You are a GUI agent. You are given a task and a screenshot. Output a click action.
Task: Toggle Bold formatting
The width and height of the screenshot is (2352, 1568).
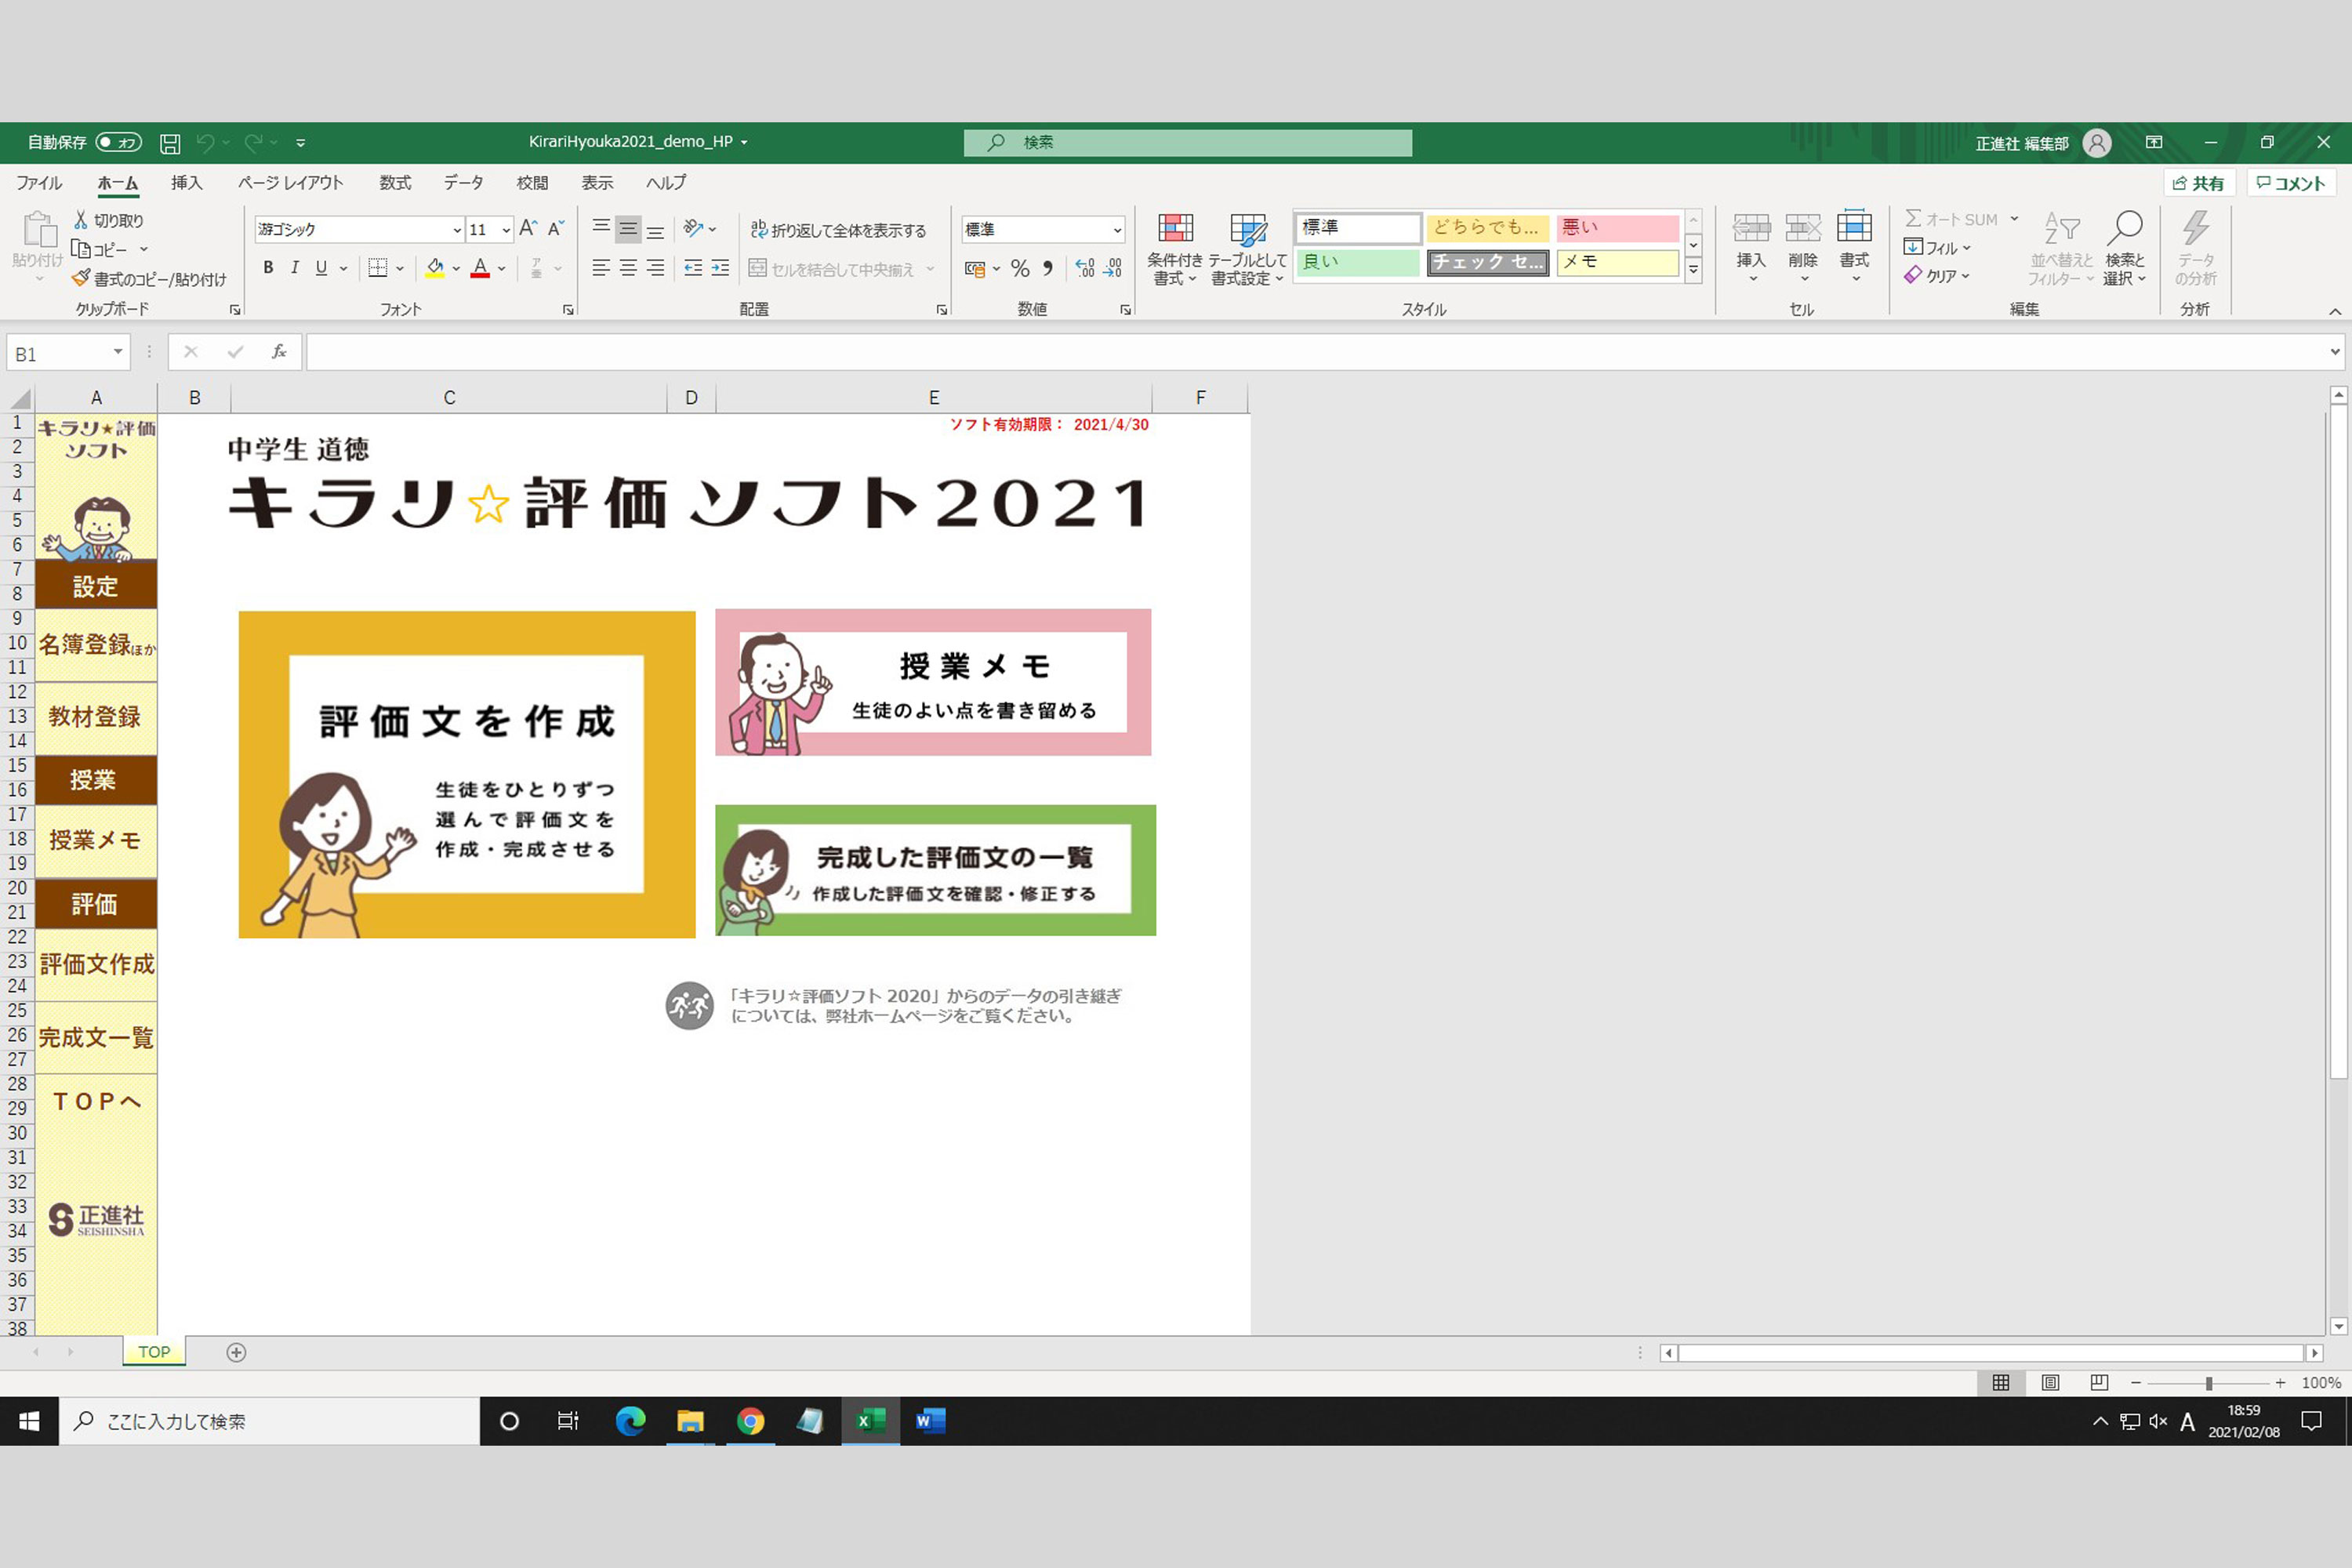click(268, 268)
